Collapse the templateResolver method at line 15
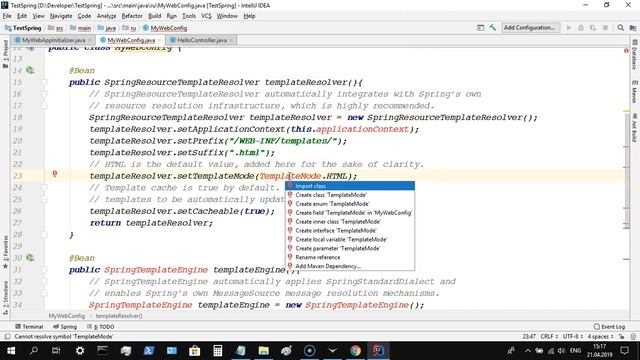 pyautogui.click(x=44, y=82)
